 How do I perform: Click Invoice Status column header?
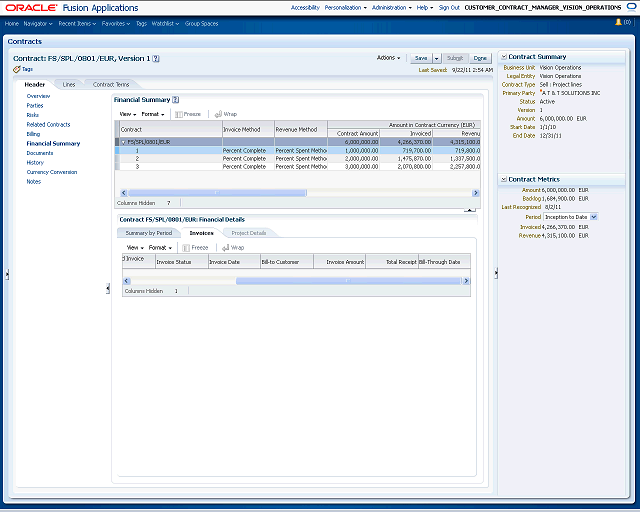[x=182, y=262]
